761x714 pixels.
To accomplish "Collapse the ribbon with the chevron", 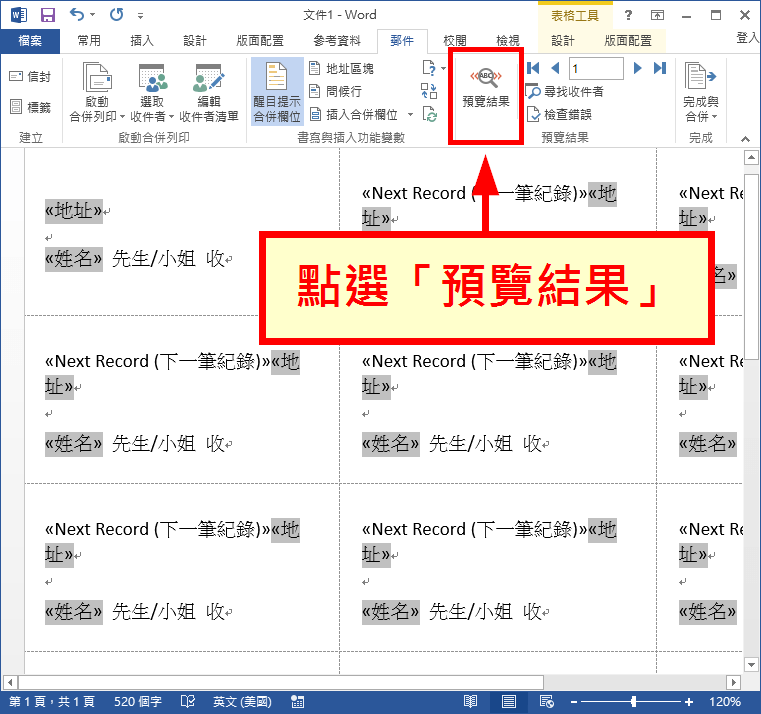I will click(x=745, y=139).
